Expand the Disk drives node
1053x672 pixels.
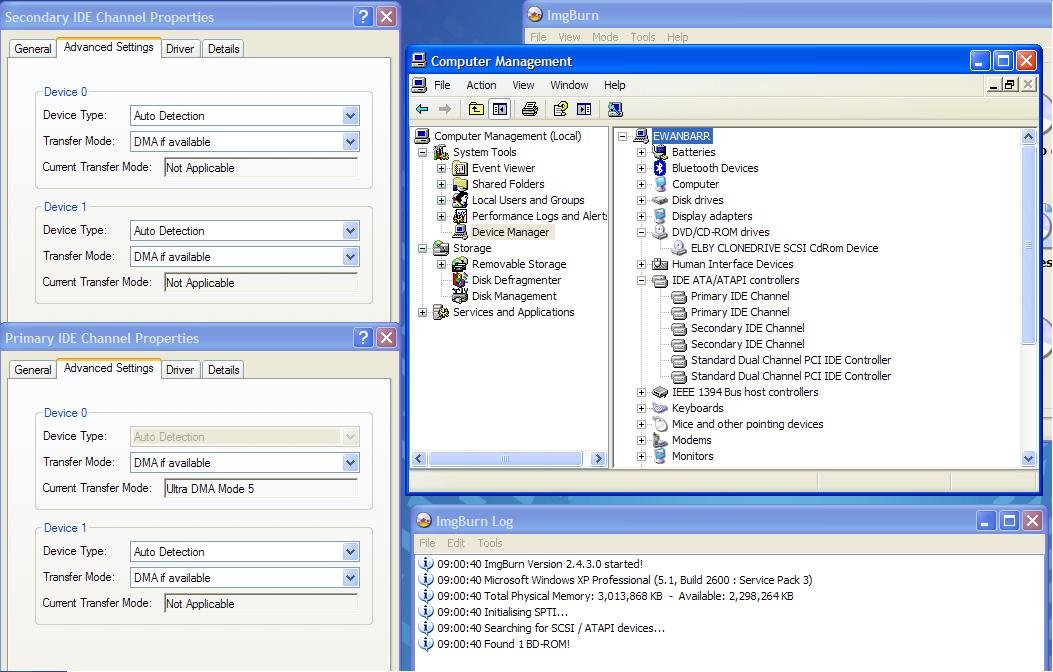point(641,200)
